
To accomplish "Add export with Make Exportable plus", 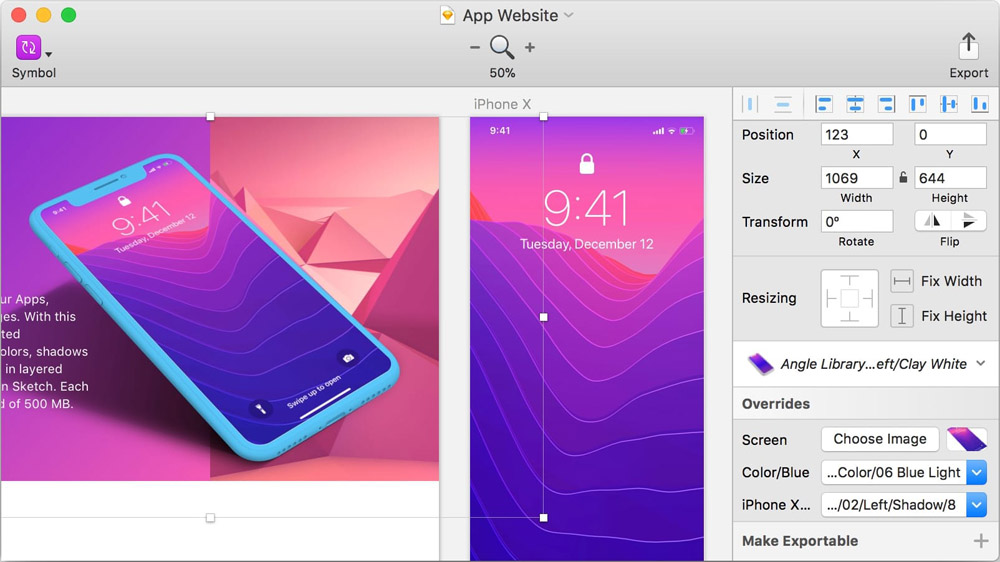I will (980, 541).
